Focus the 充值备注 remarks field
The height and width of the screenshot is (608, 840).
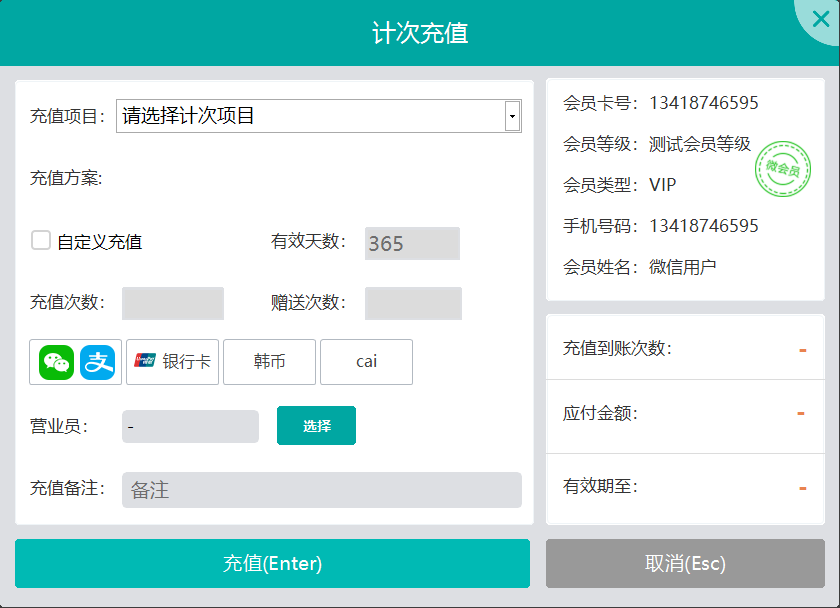321,490
